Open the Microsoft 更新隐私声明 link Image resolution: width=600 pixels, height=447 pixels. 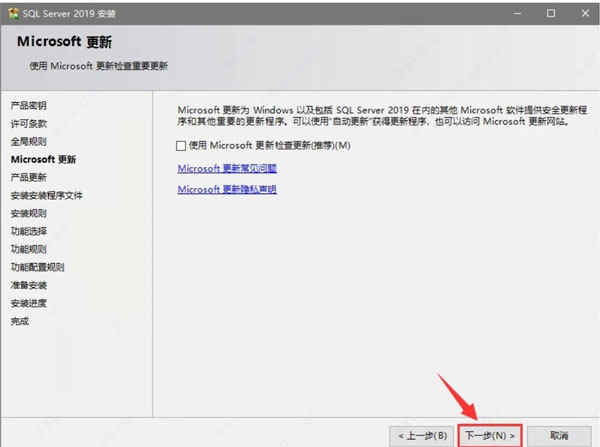[227, 189]
